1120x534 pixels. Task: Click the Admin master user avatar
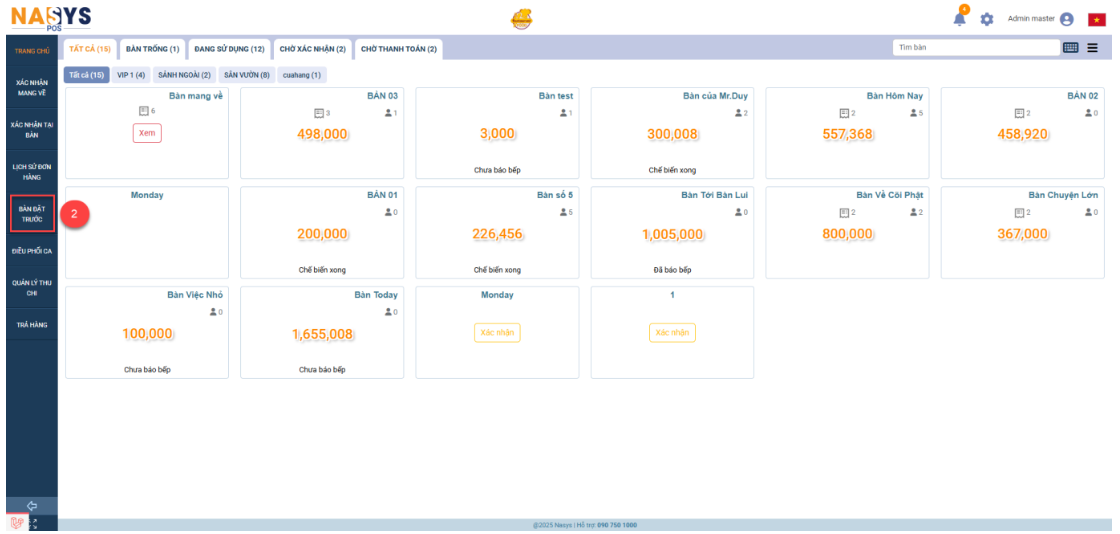(1066, 19)
